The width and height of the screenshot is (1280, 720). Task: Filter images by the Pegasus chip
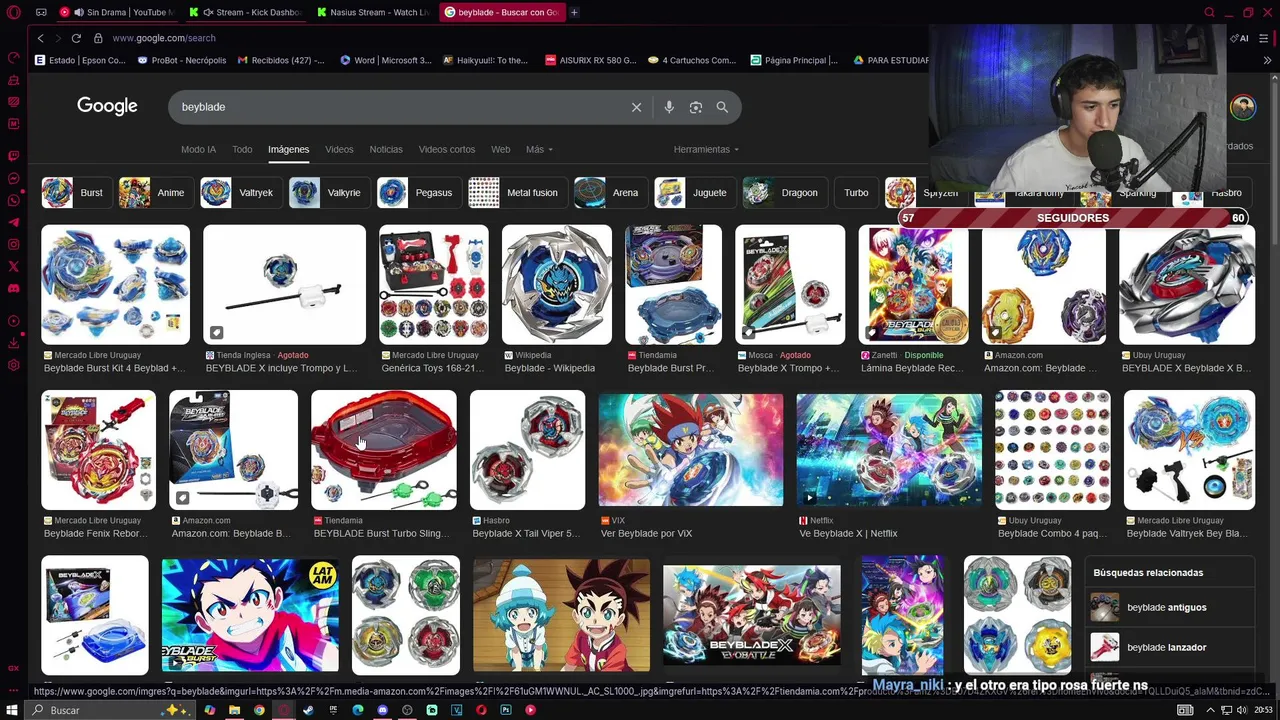418,193
